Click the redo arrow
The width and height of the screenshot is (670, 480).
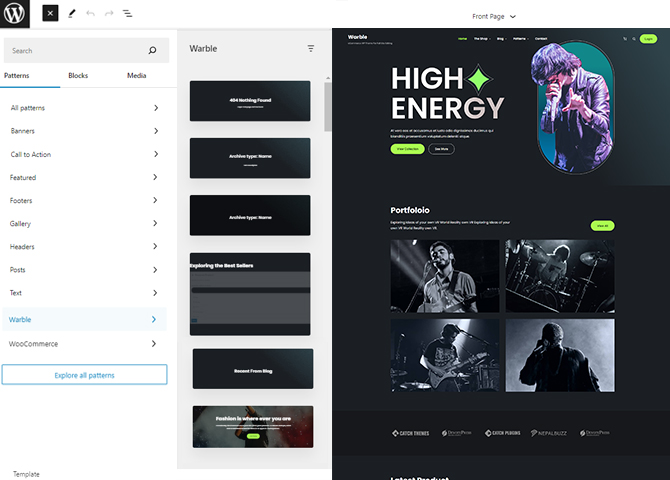109,14
